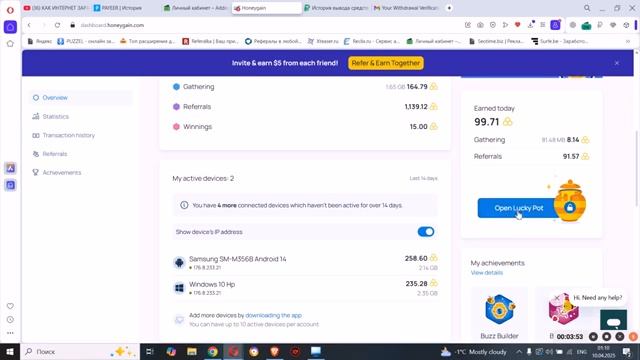Open the Opera sidebar three-dots settings

pyautogui.click(x=10, y=333)
